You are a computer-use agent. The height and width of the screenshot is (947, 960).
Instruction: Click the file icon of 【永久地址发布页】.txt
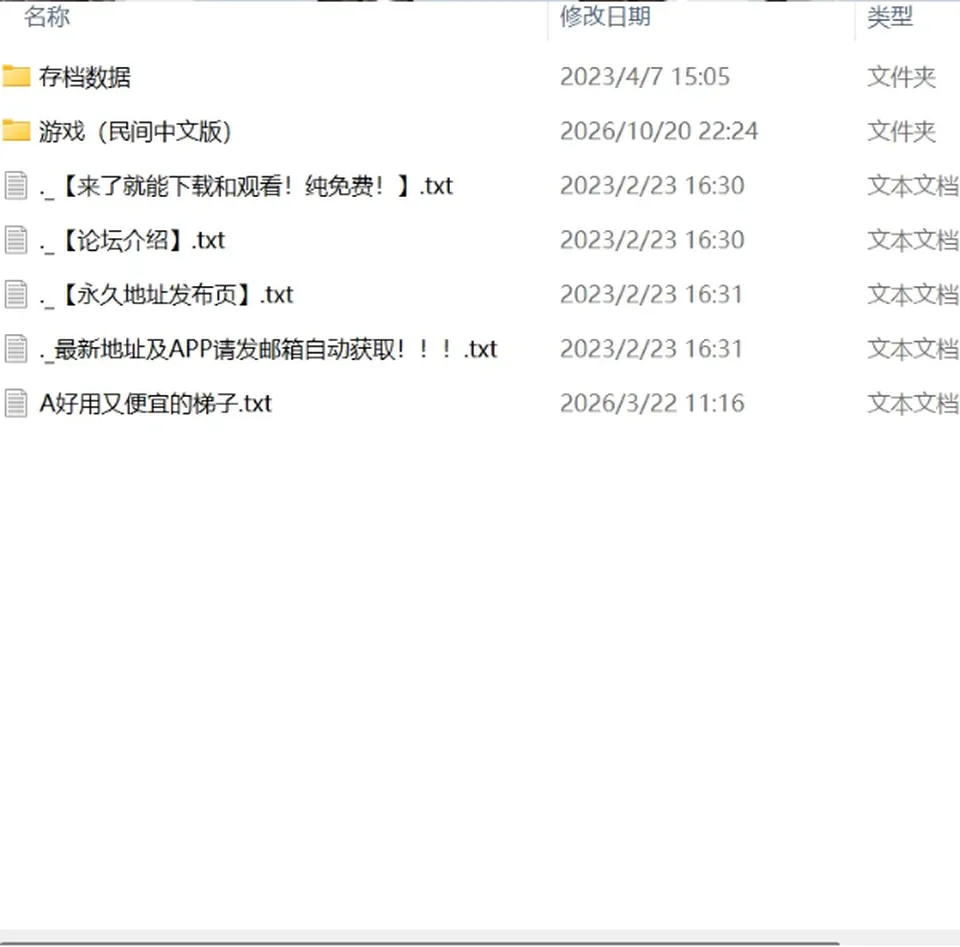tap(16, 294)
